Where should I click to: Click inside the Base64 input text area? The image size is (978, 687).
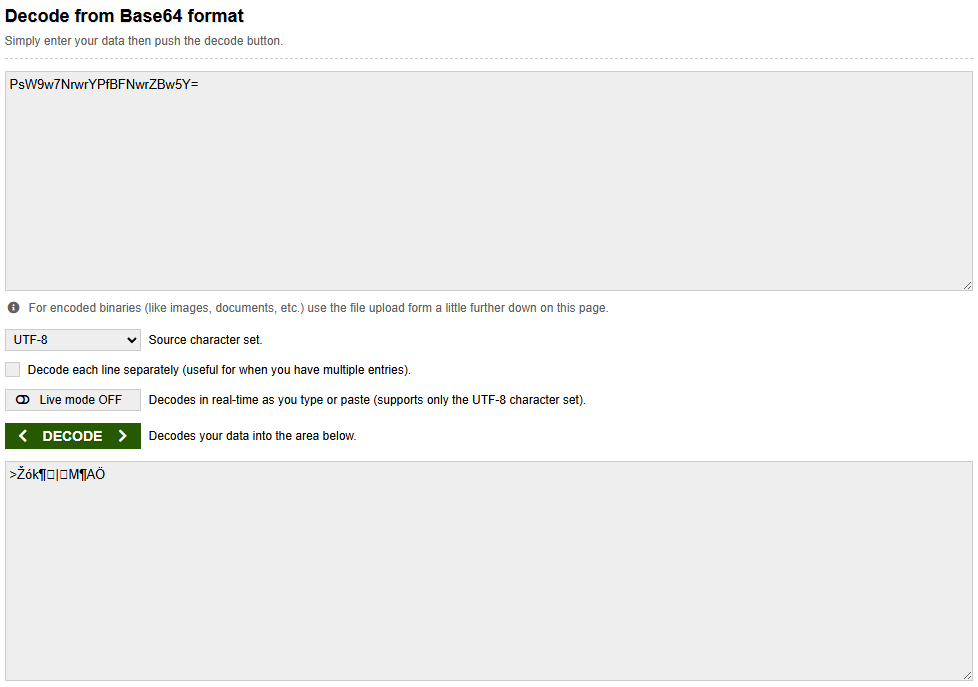(x=488, y=190)
